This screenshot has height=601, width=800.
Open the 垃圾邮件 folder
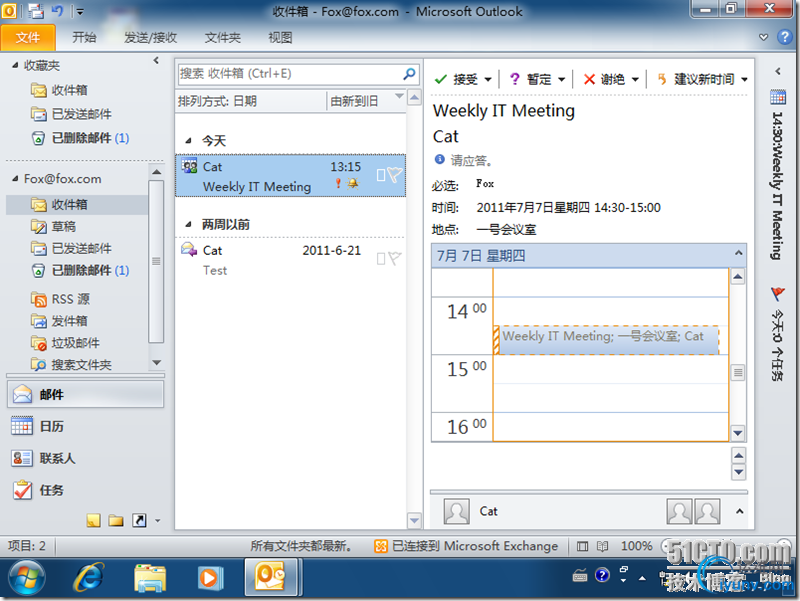pos(65,343)
